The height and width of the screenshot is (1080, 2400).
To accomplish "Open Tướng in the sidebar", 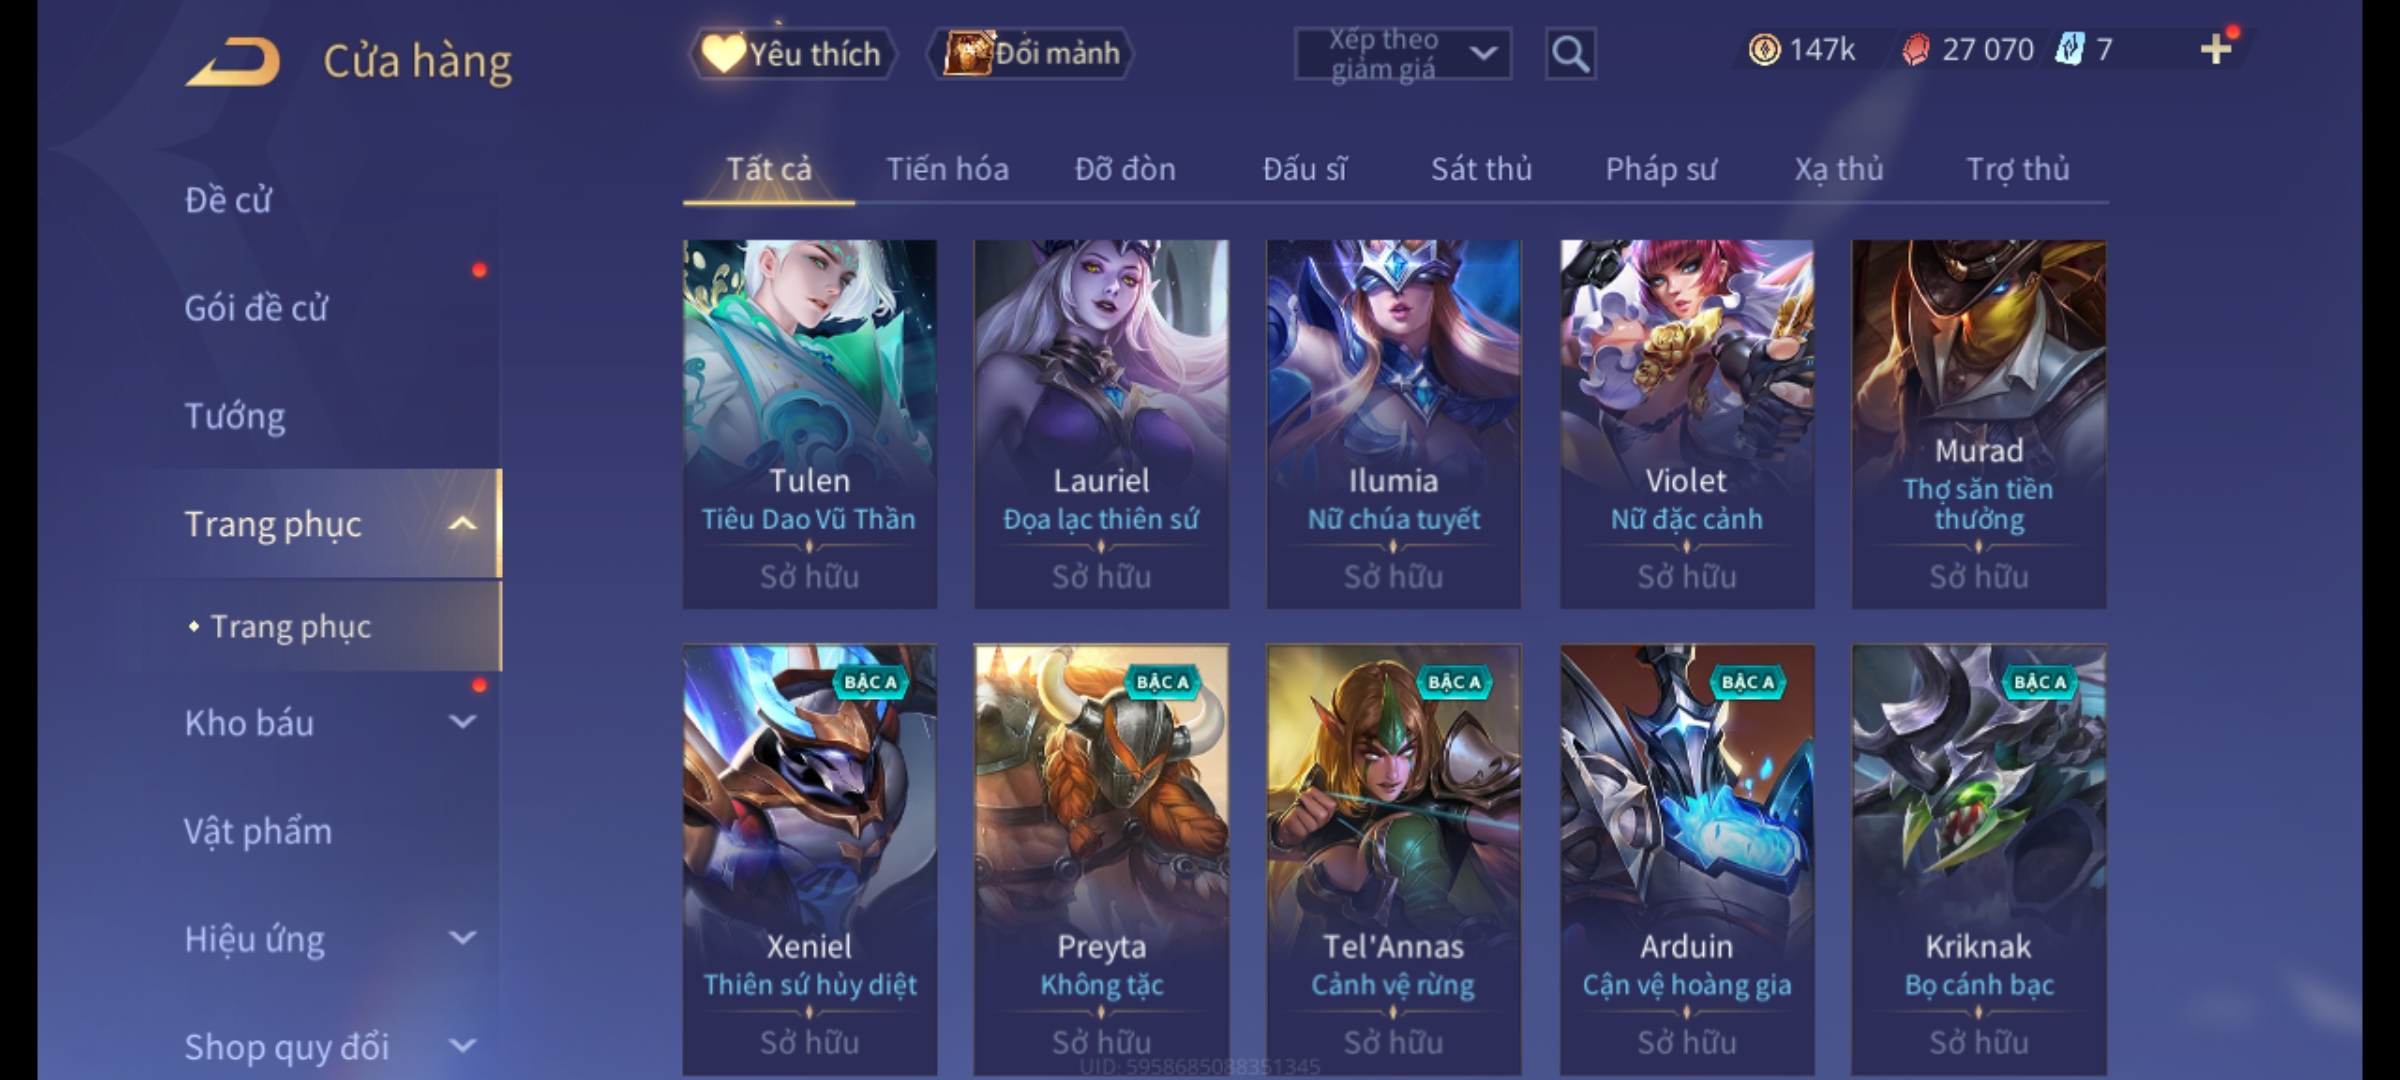I will click(235, 416).
